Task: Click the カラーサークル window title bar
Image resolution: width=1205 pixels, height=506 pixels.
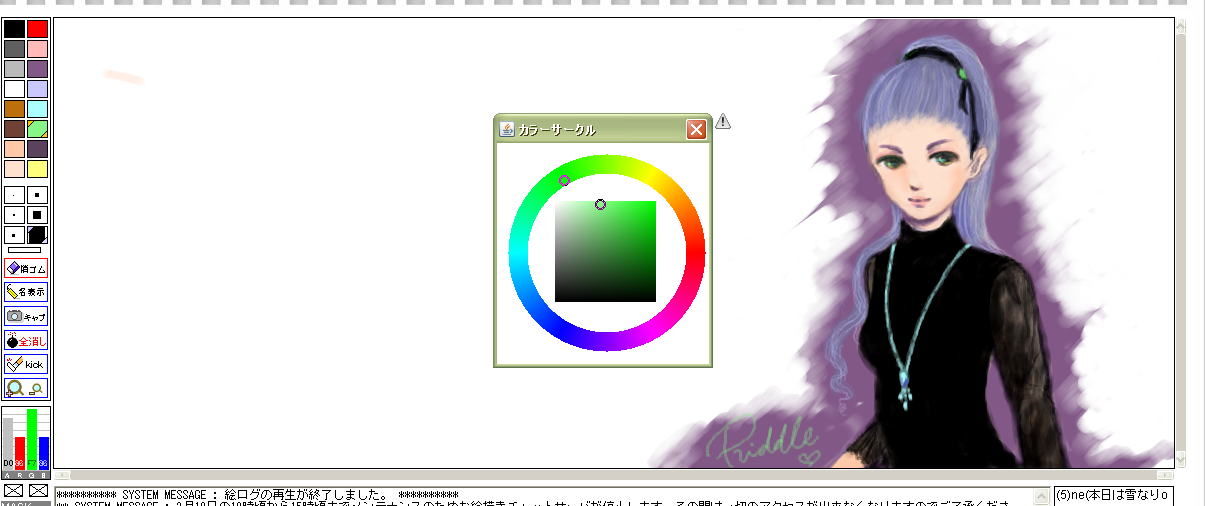Action: pos(602,129)
